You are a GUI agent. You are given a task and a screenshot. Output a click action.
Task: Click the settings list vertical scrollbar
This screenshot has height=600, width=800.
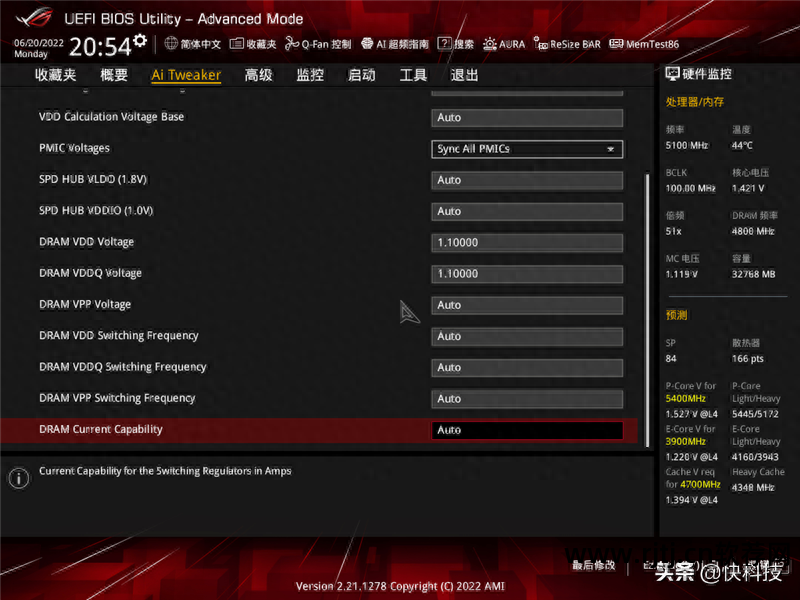[647, 310]
